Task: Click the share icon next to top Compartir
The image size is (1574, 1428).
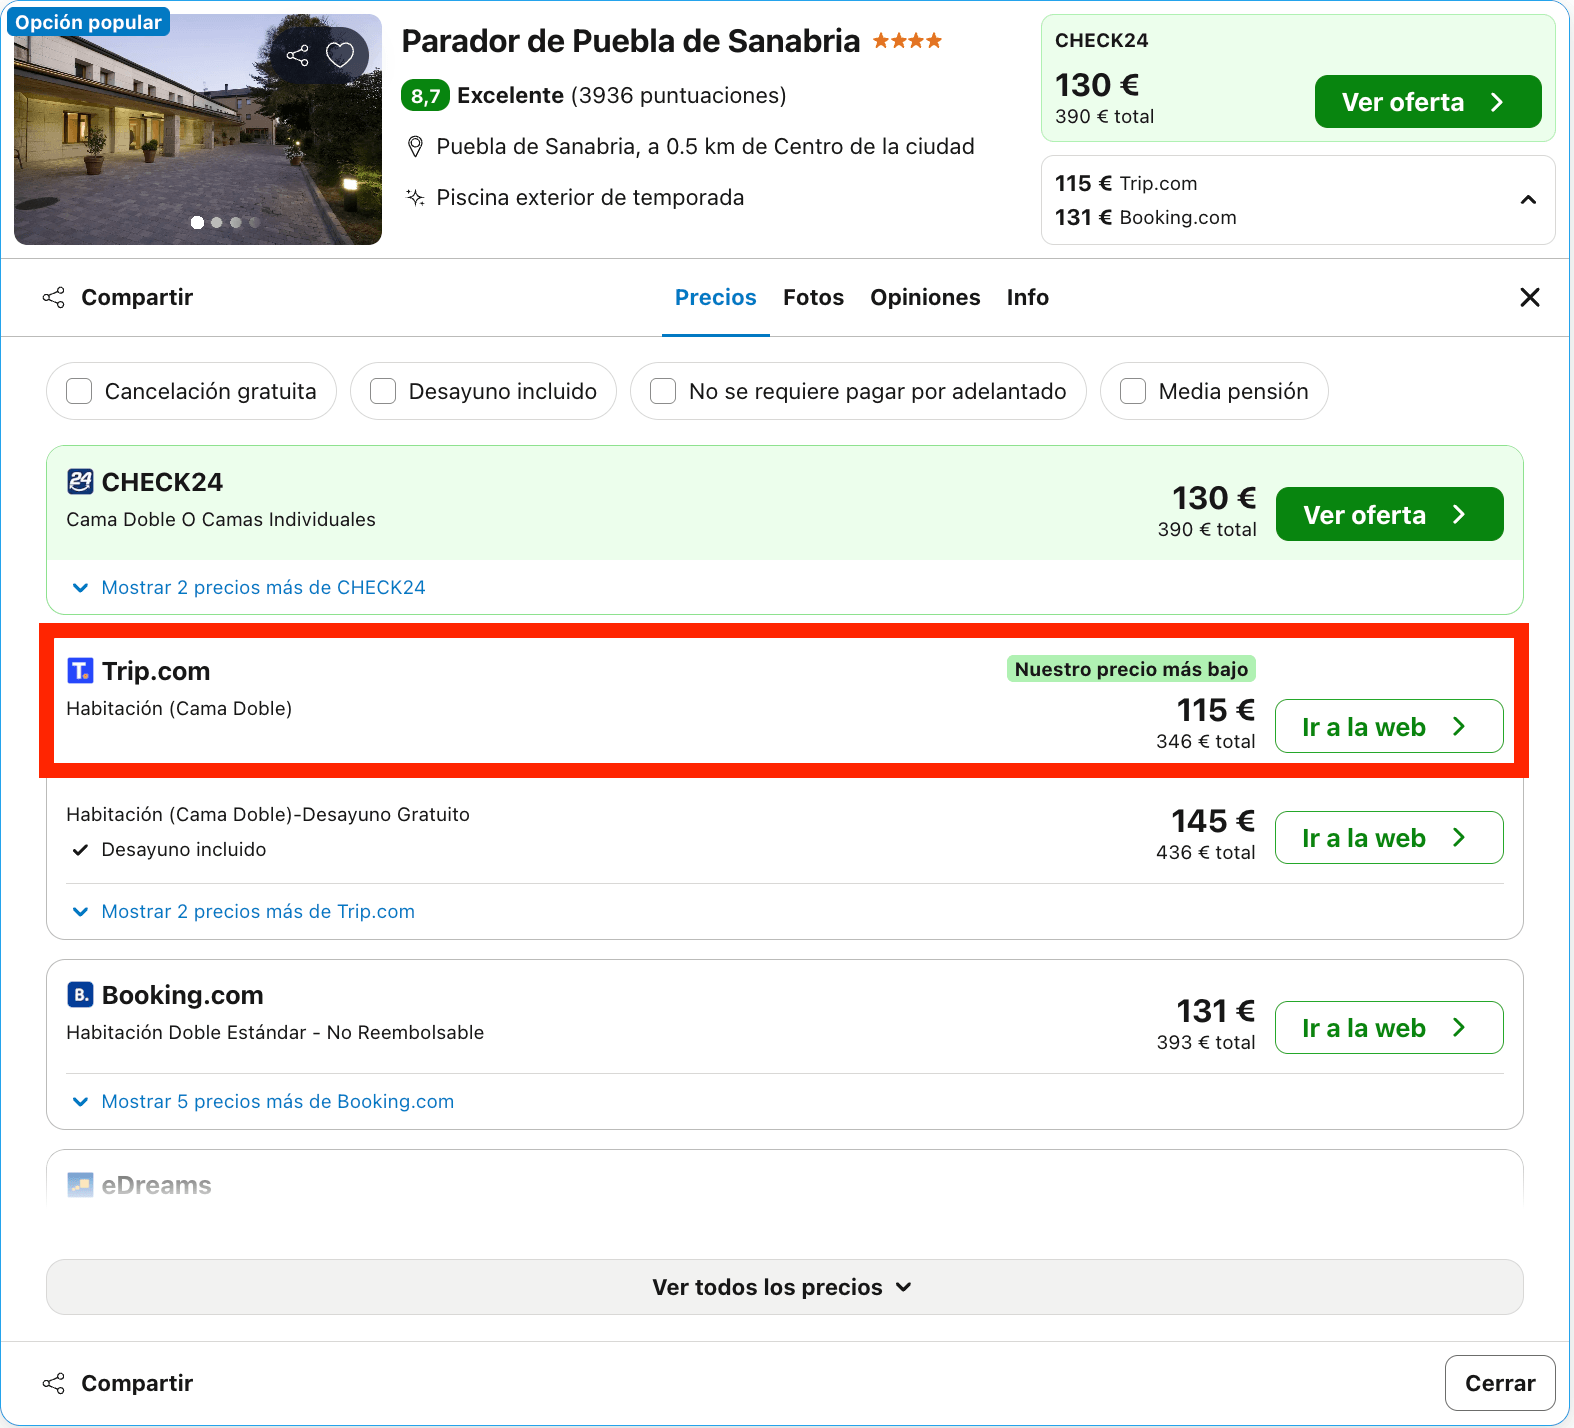Action: coord(54,297)
